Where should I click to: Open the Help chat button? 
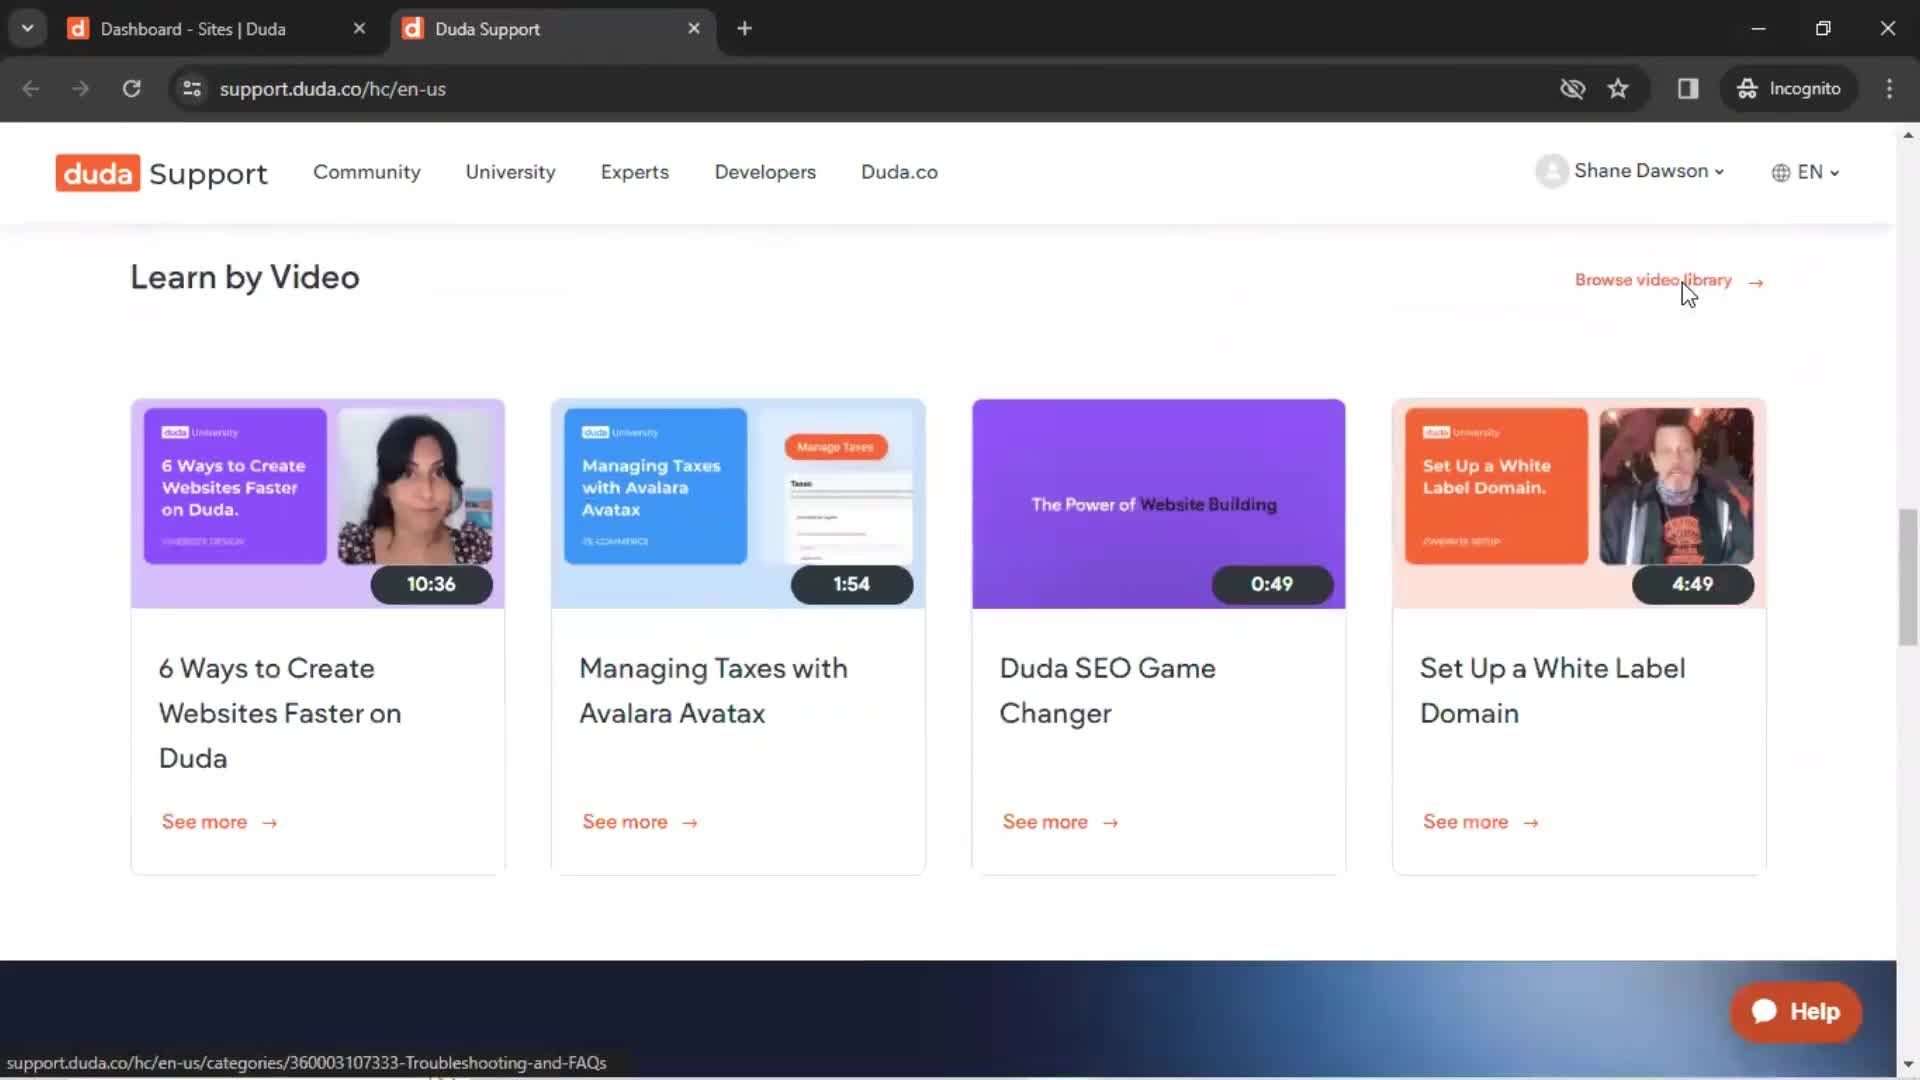(x=1796, y=1012)
